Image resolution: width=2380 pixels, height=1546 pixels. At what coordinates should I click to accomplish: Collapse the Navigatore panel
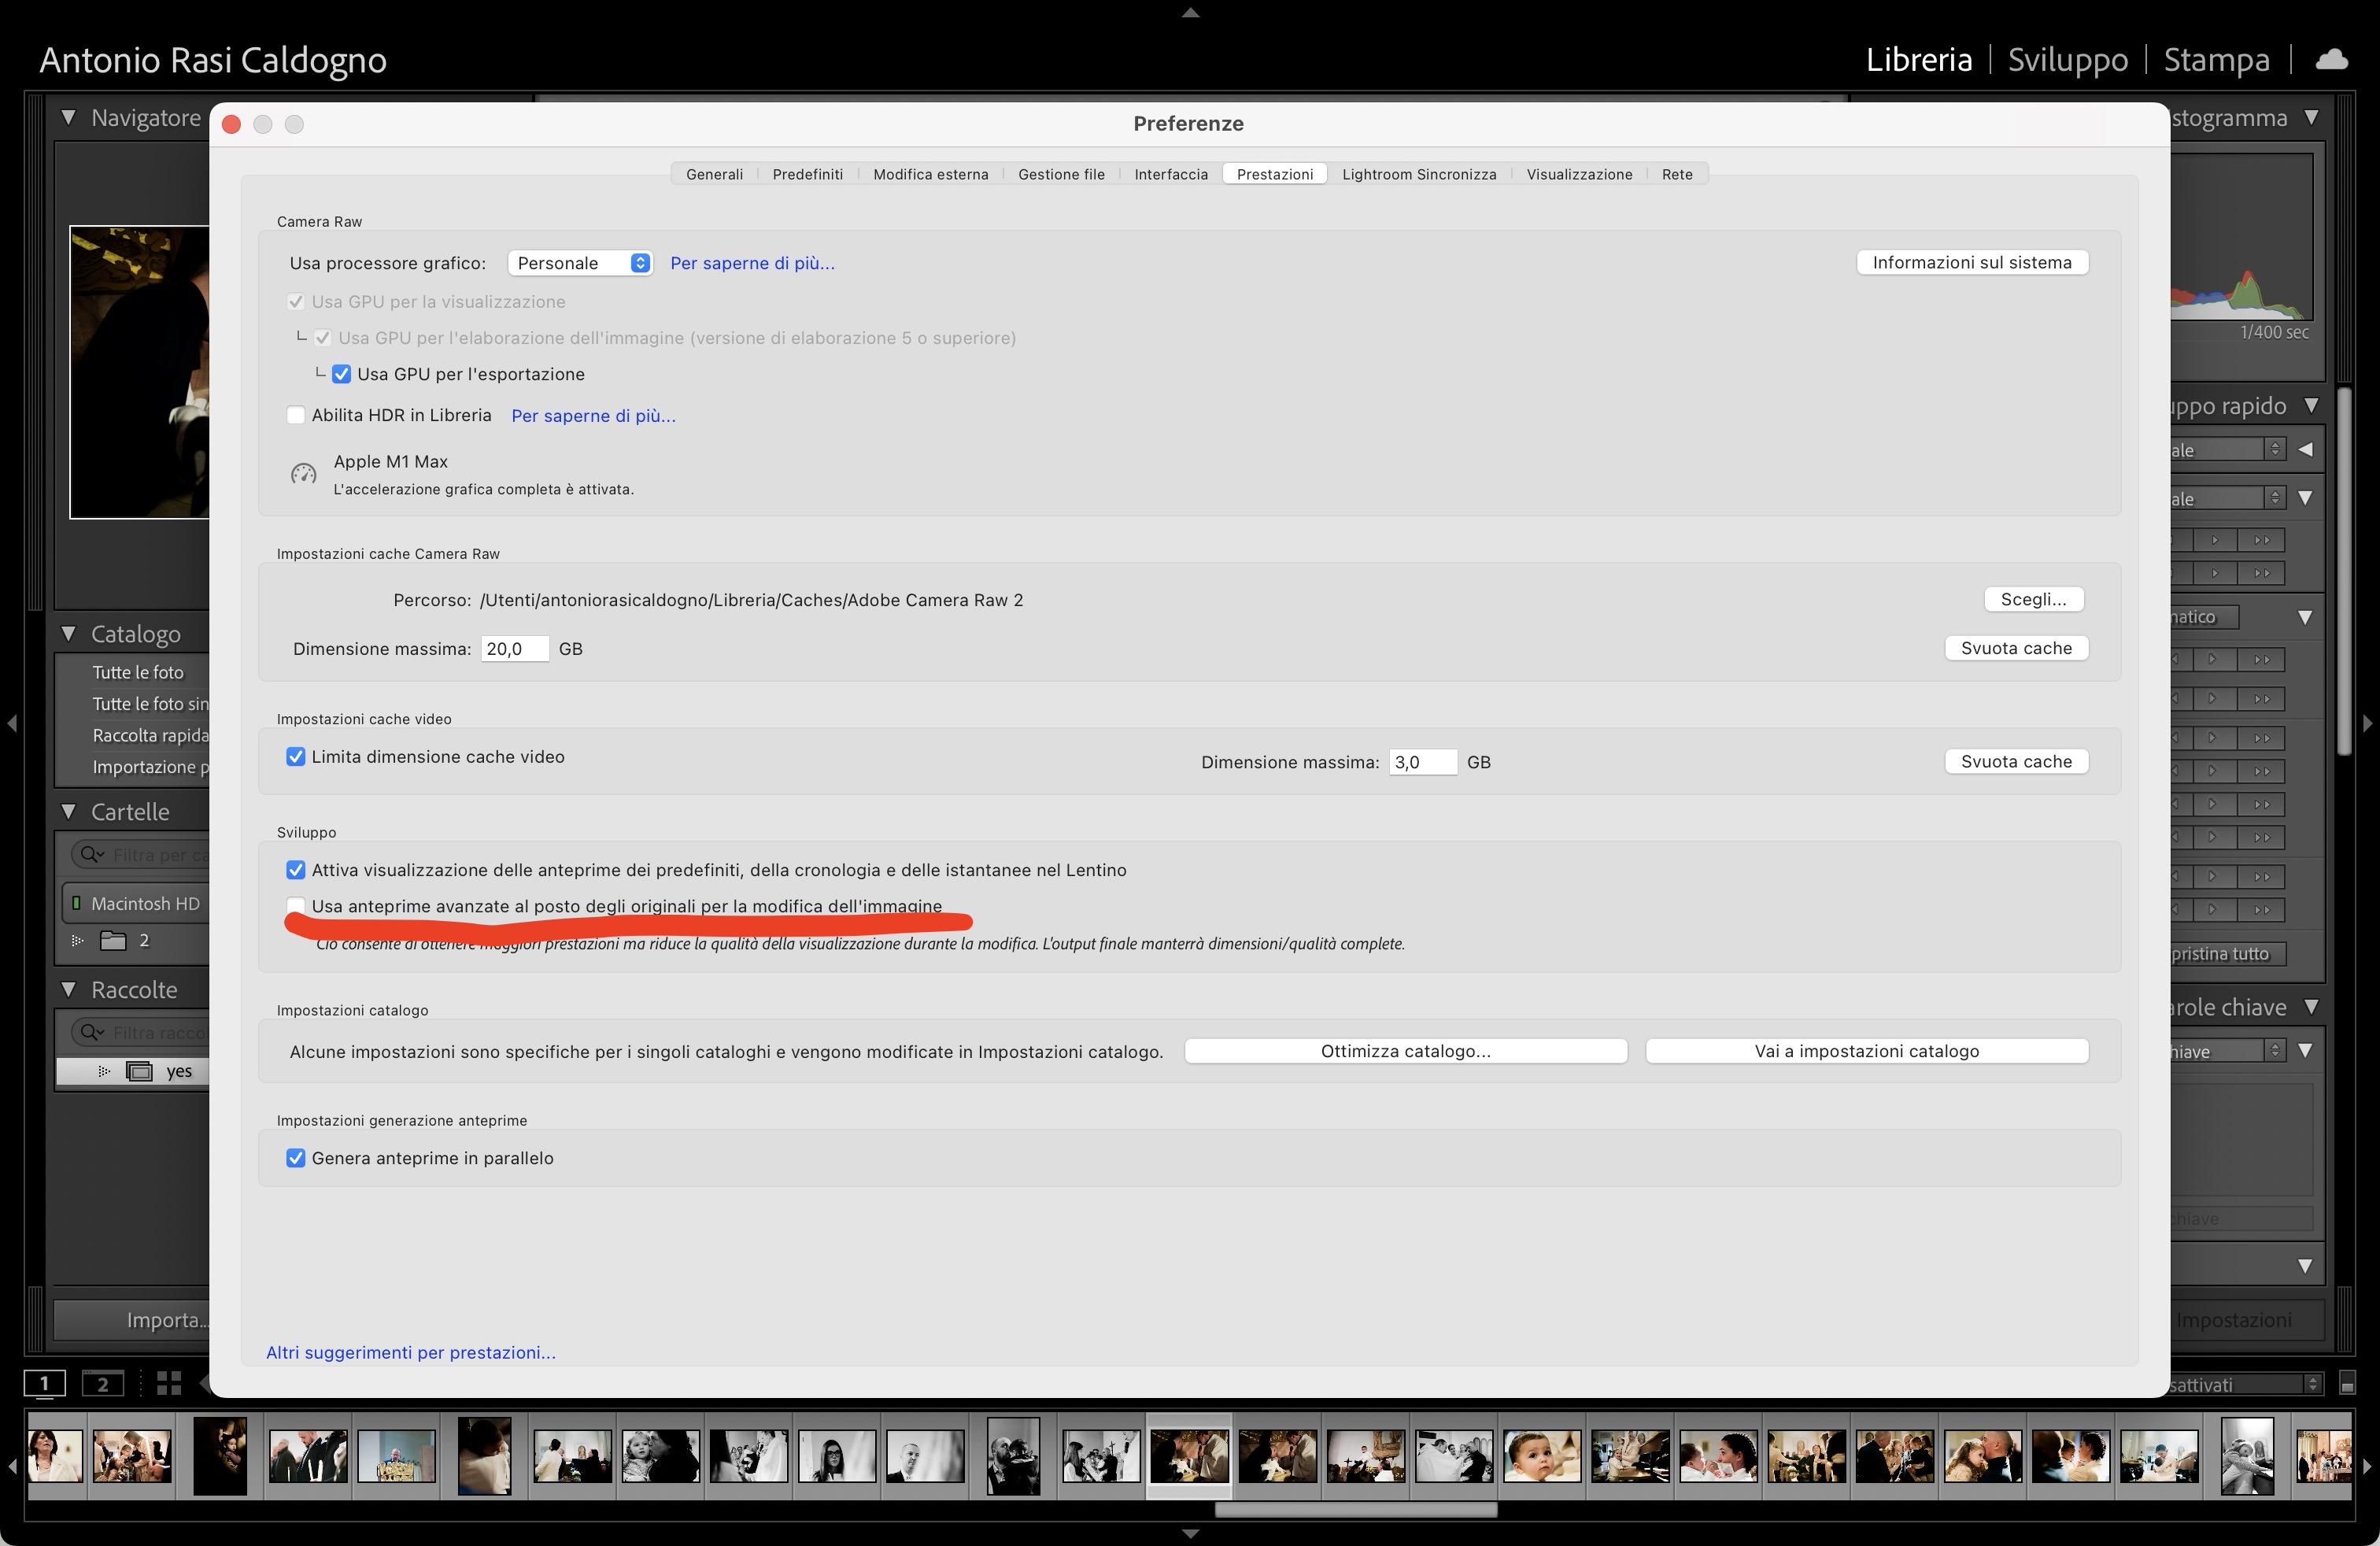click(69, 117)
